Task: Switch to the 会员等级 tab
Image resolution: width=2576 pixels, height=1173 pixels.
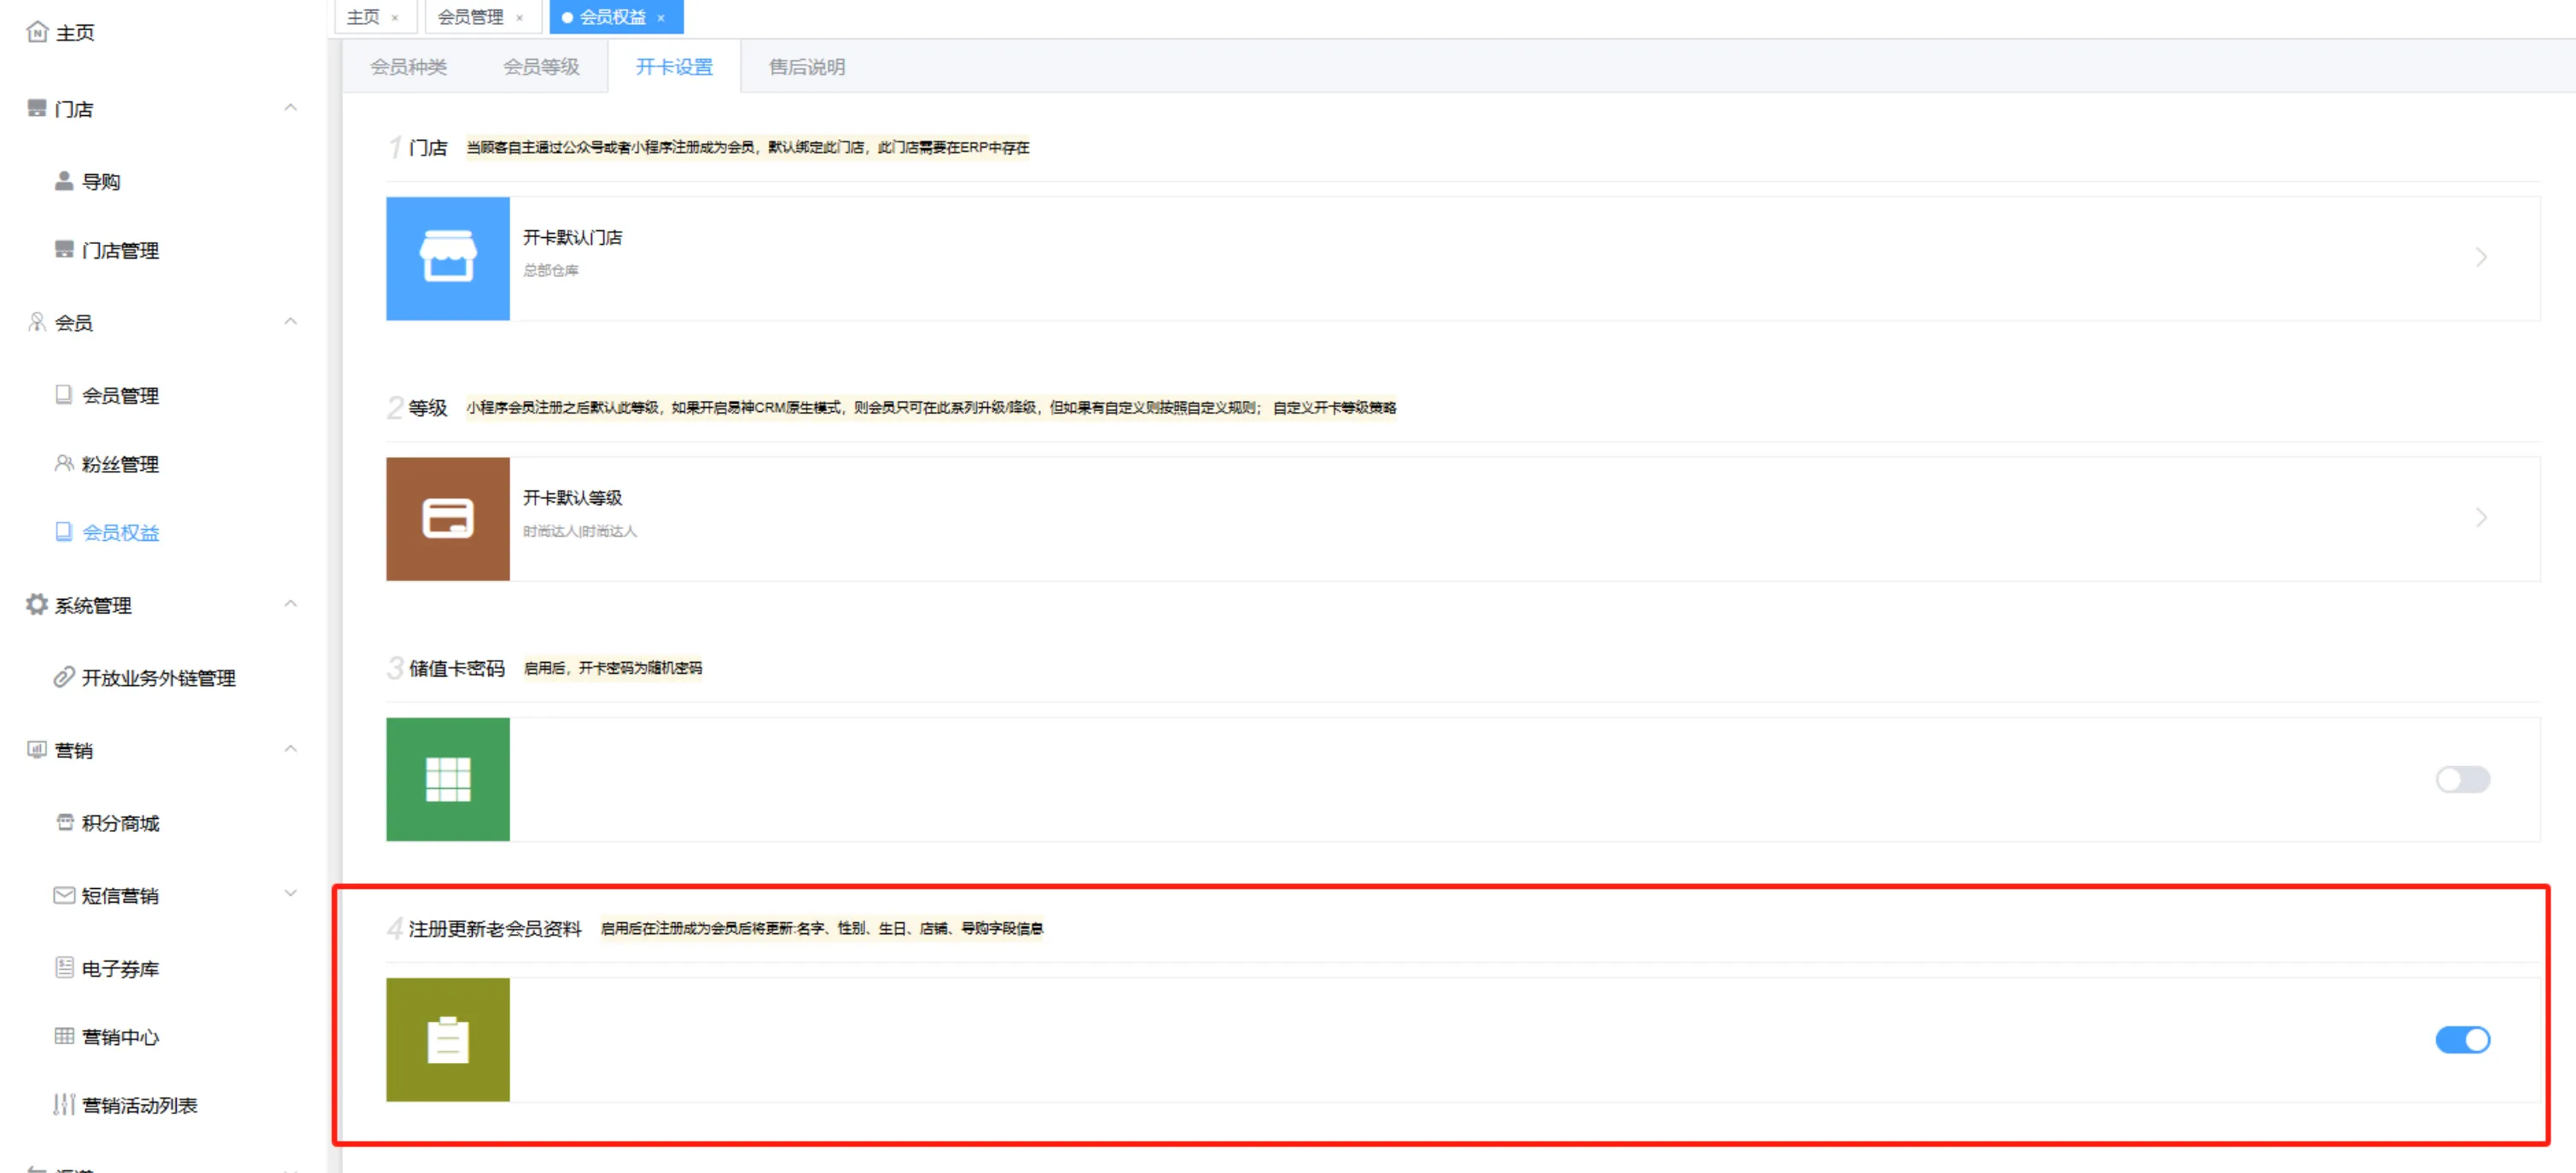Action: [x=541, y=67]
